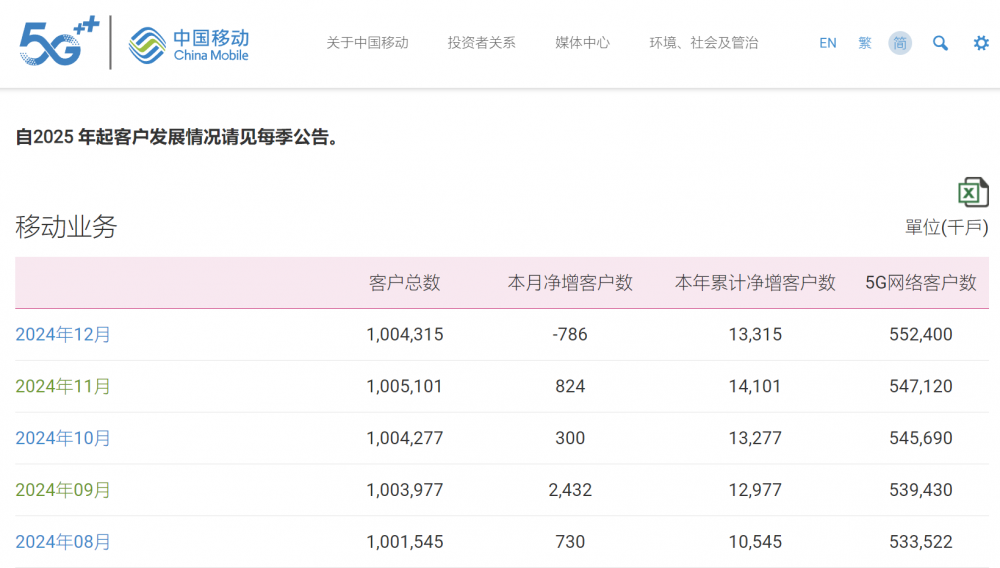Click the 本月净增客户数 column header
1000x568 pixels.
point(570,282)
